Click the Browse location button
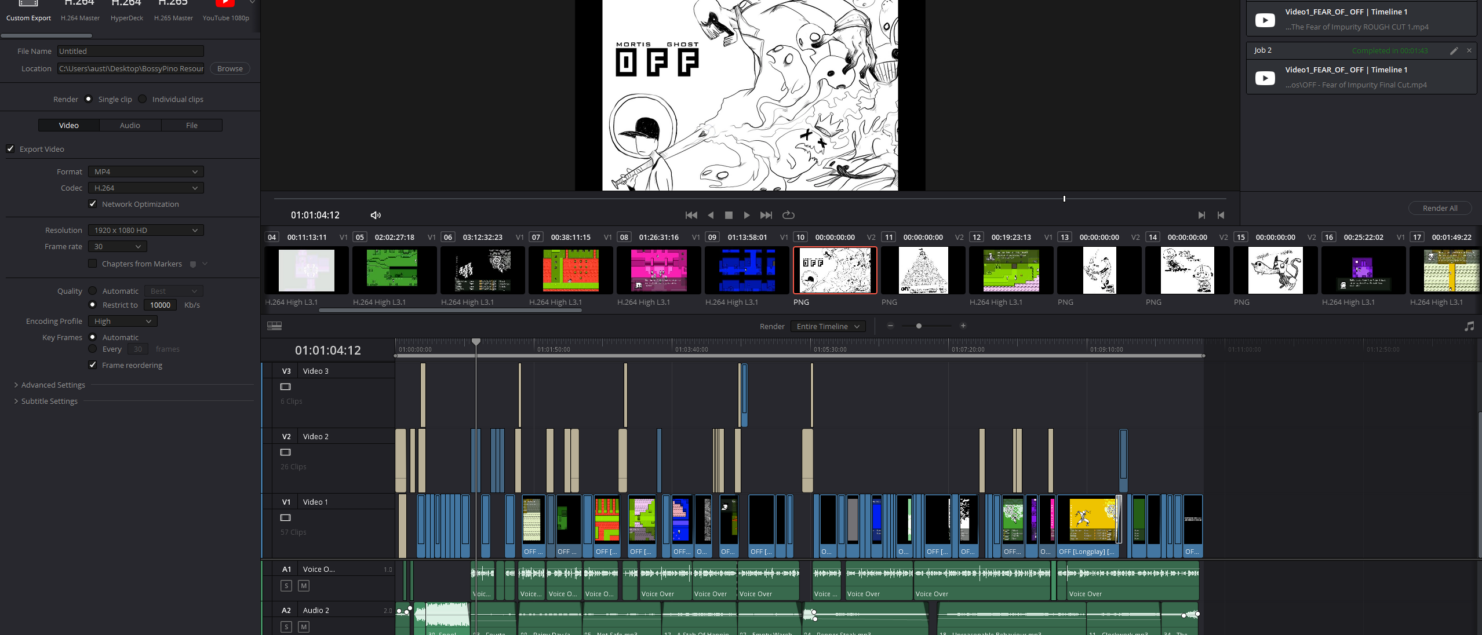Screen dimensions: 1482x635 click(x=230, y=69)
